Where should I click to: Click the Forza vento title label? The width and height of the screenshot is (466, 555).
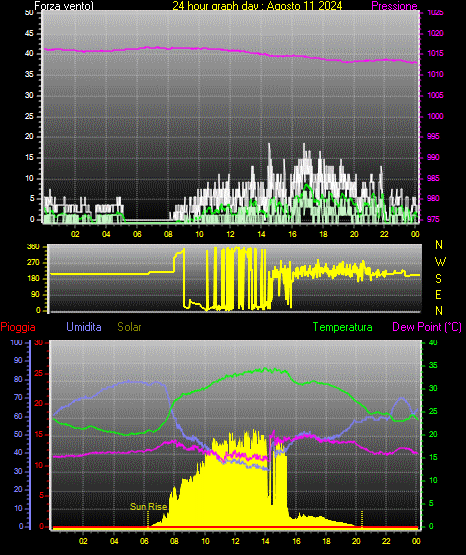64,6
